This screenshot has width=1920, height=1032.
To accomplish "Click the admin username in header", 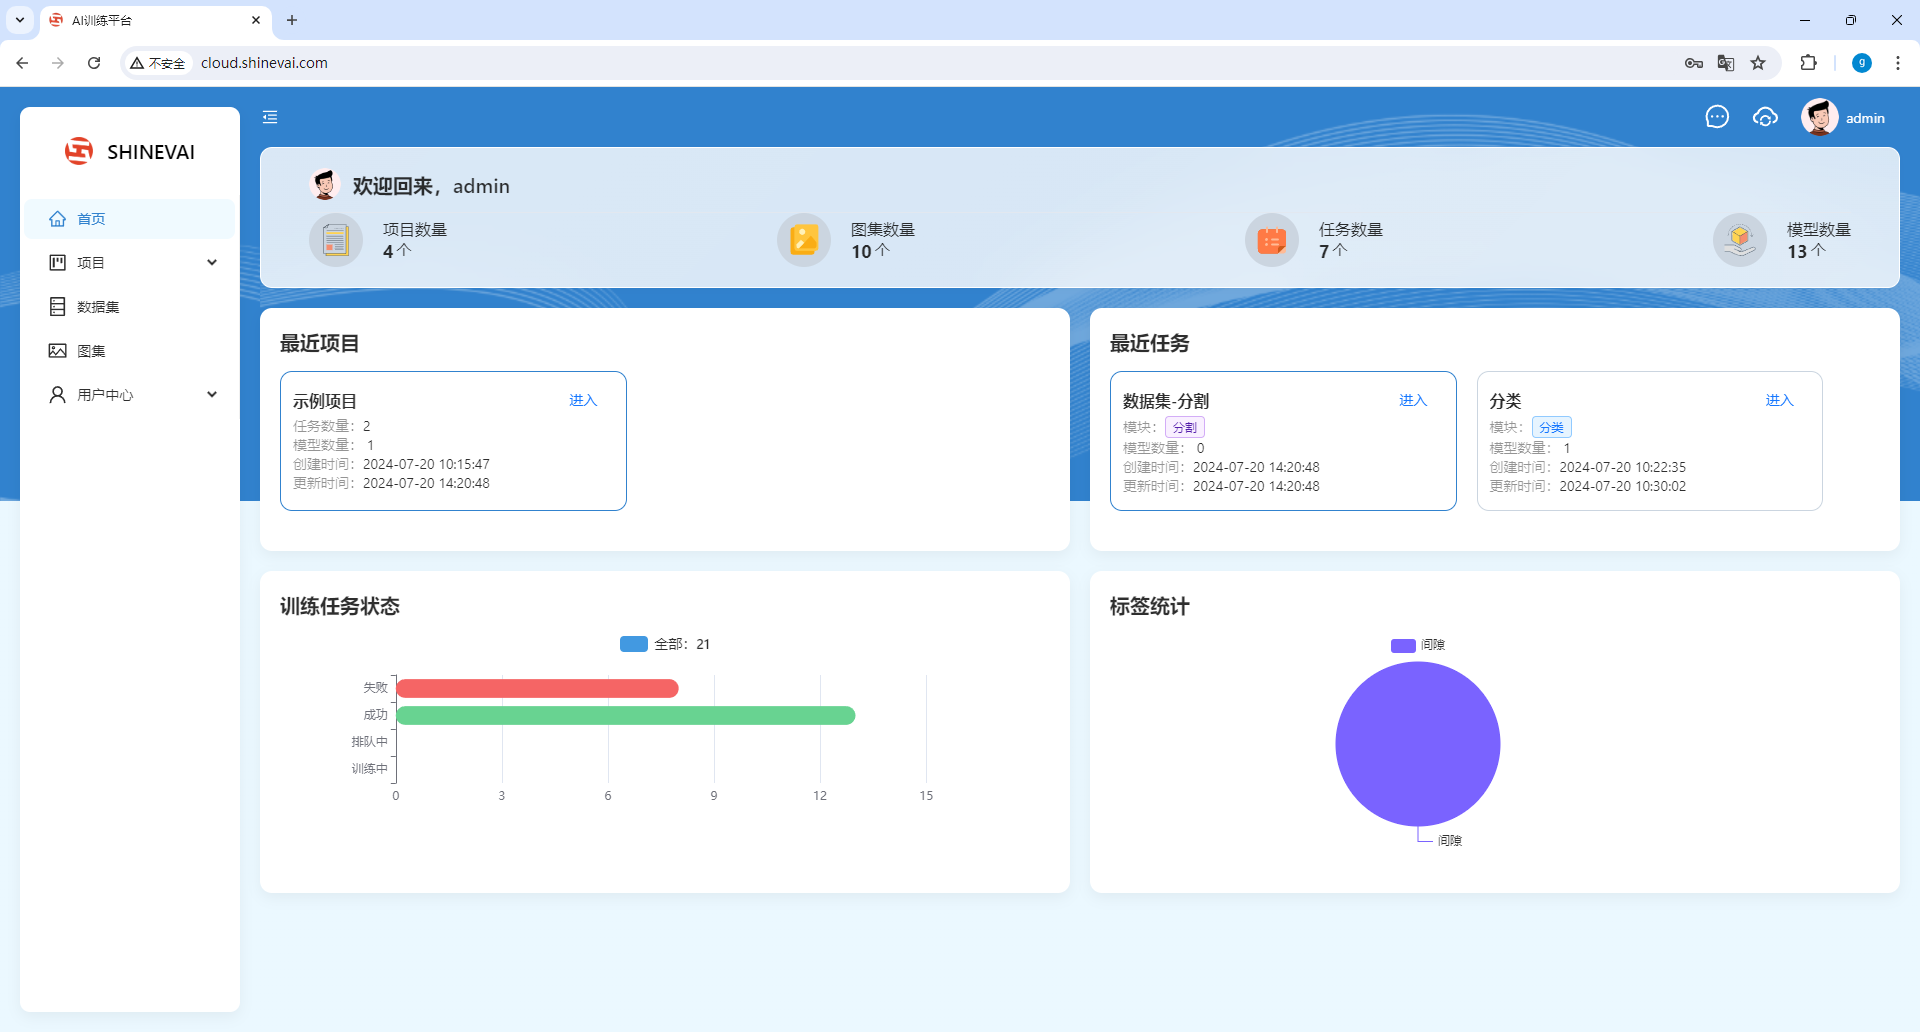I will pyautogui.click(x=1865, y=118).
